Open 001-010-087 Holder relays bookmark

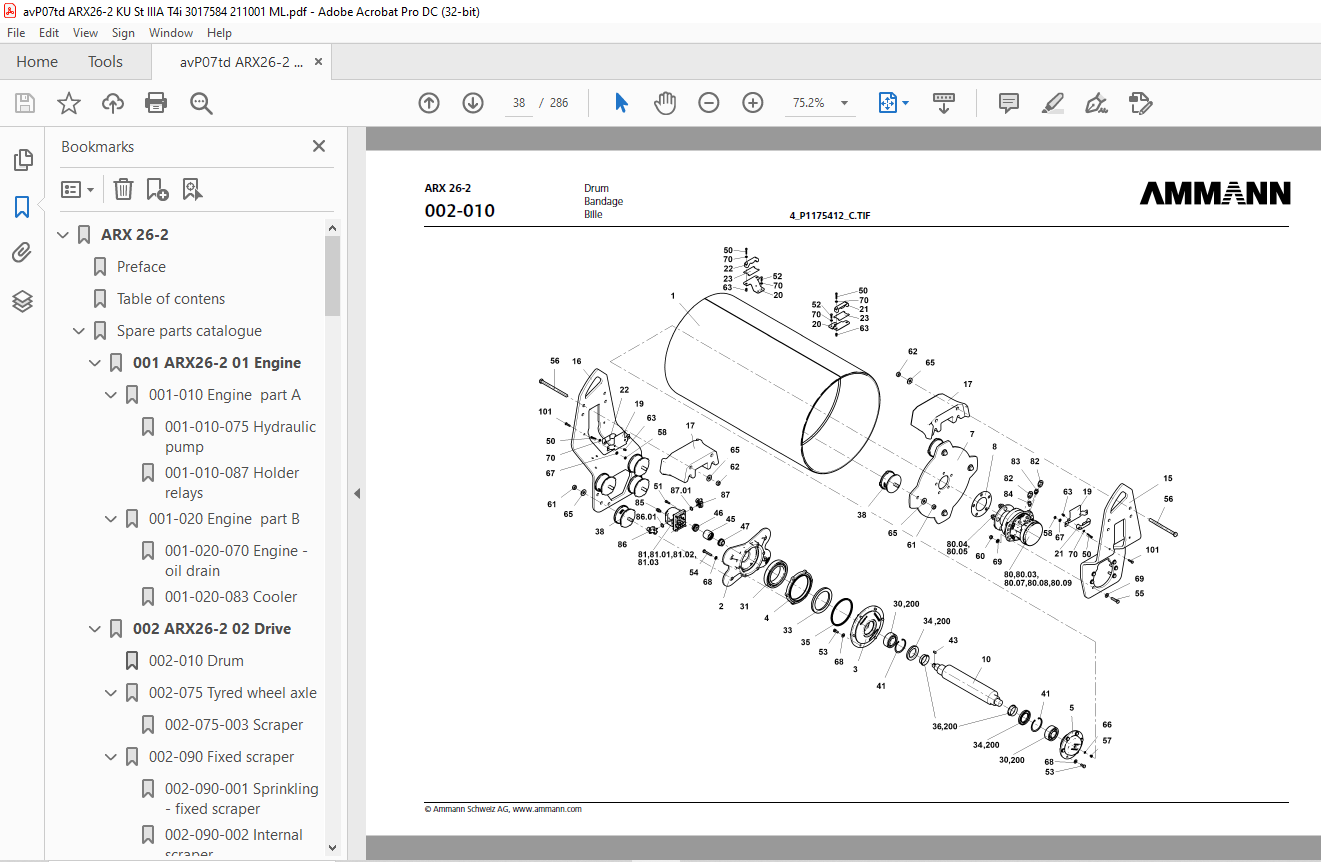232,483
